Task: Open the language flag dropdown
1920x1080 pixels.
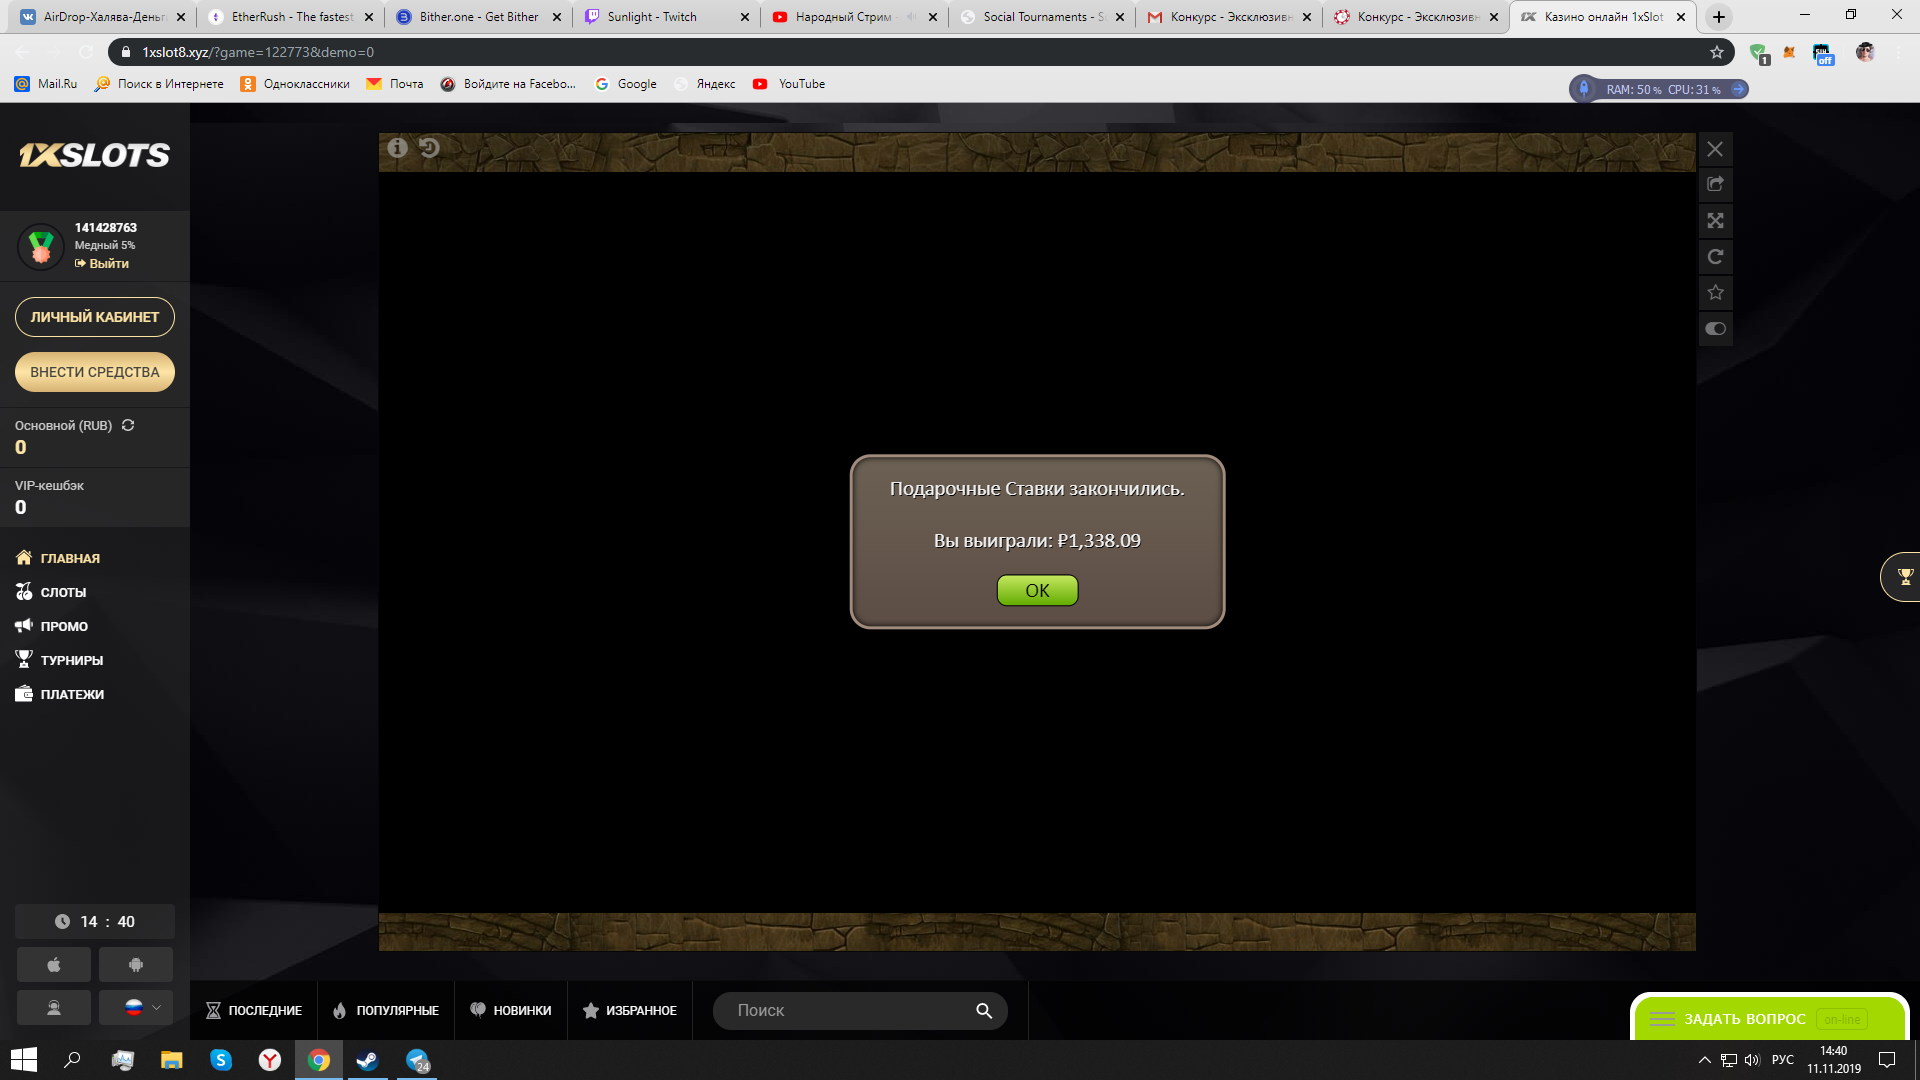Action: pyautogui.click(x=136, y=1007)
